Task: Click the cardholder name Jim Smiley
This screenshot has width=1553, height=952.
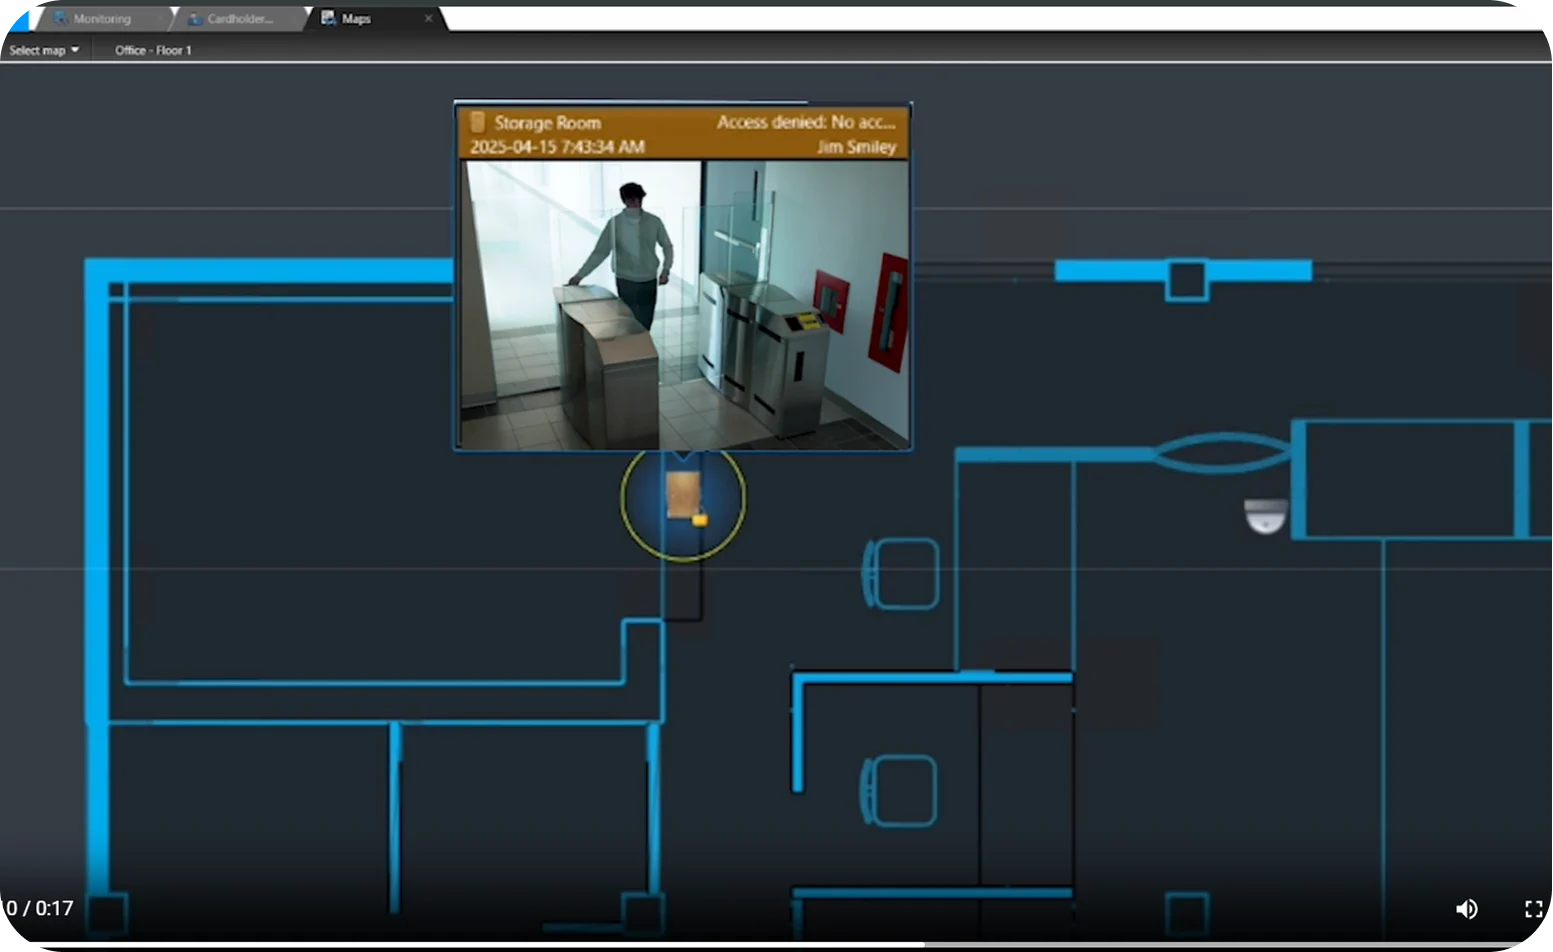Action: 856,147
